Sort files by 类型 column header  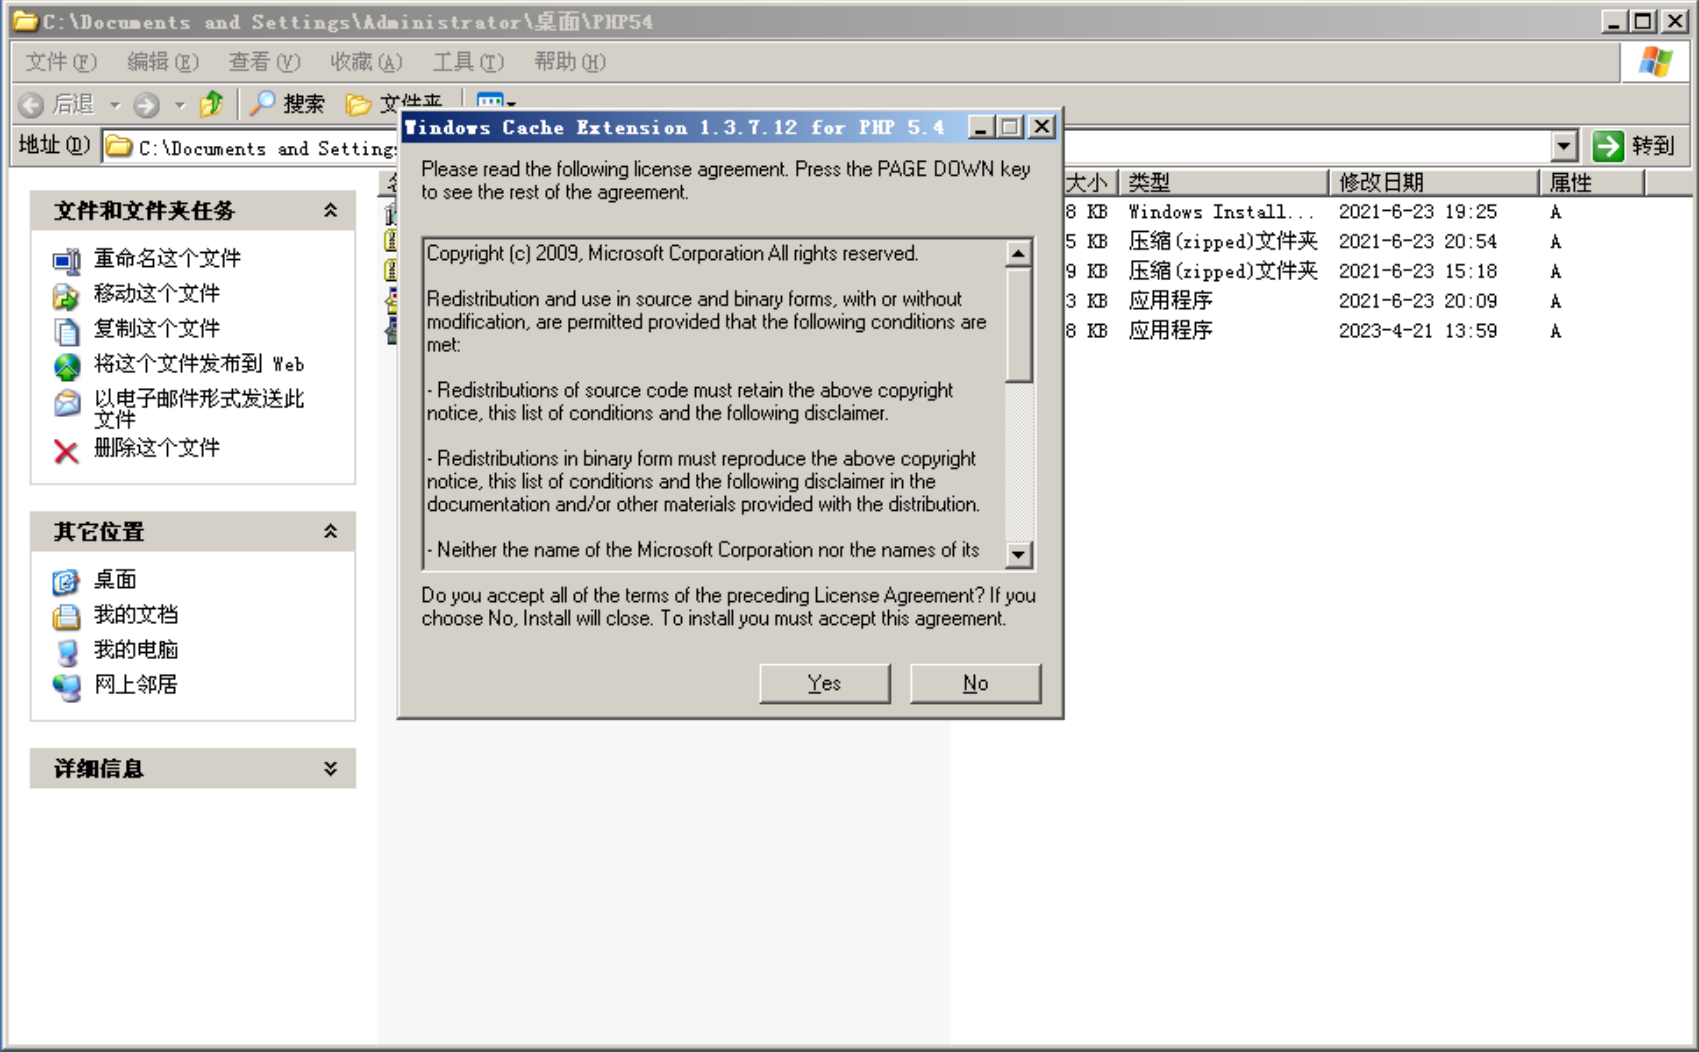coord(1223,182)
